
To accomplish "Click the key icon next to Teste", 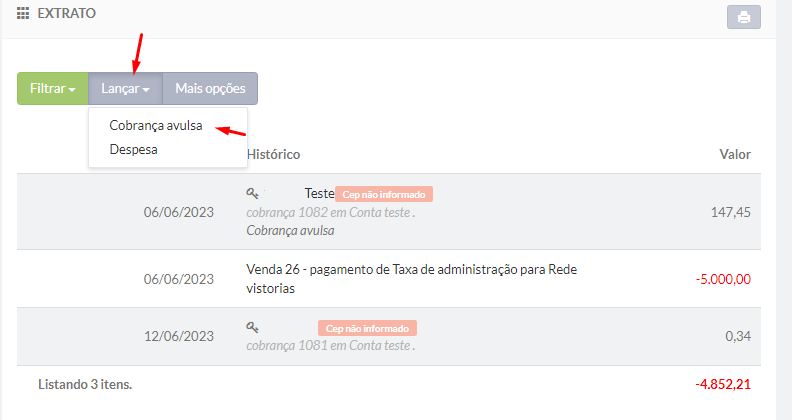I will point(253,193).
